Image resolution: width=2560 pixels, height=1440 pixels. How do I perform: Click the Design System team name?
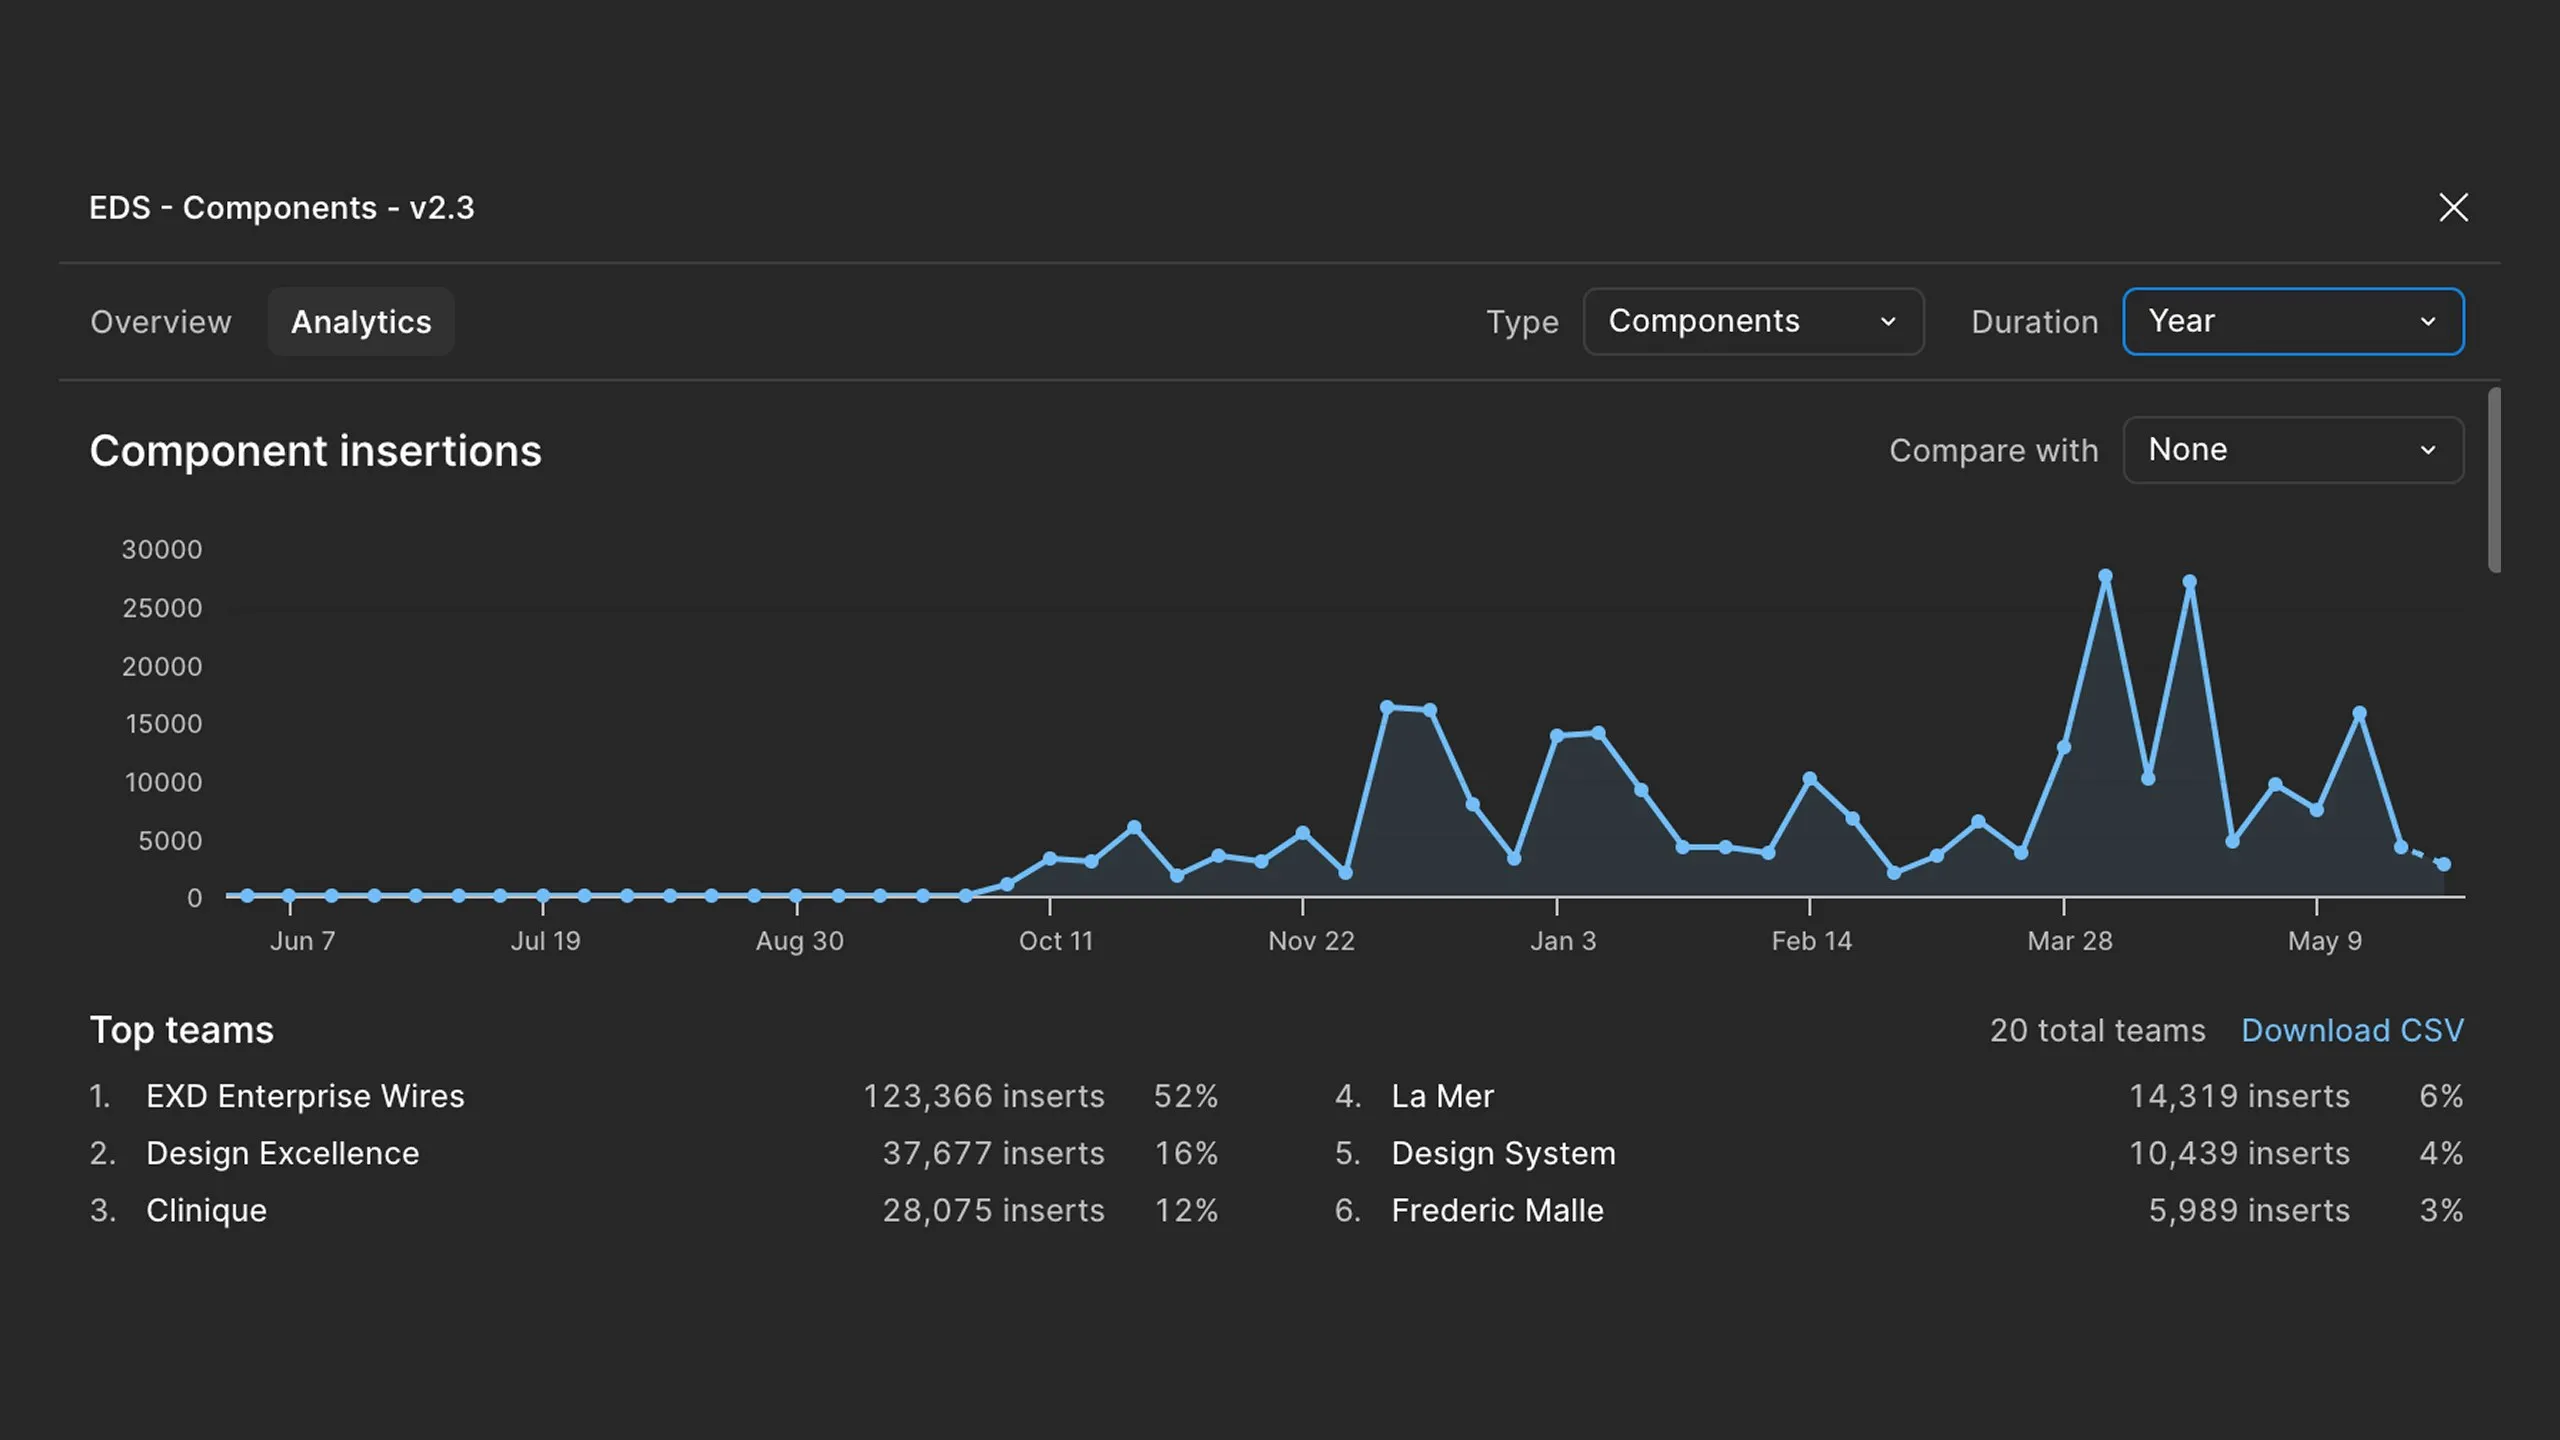point(1503,1153)
